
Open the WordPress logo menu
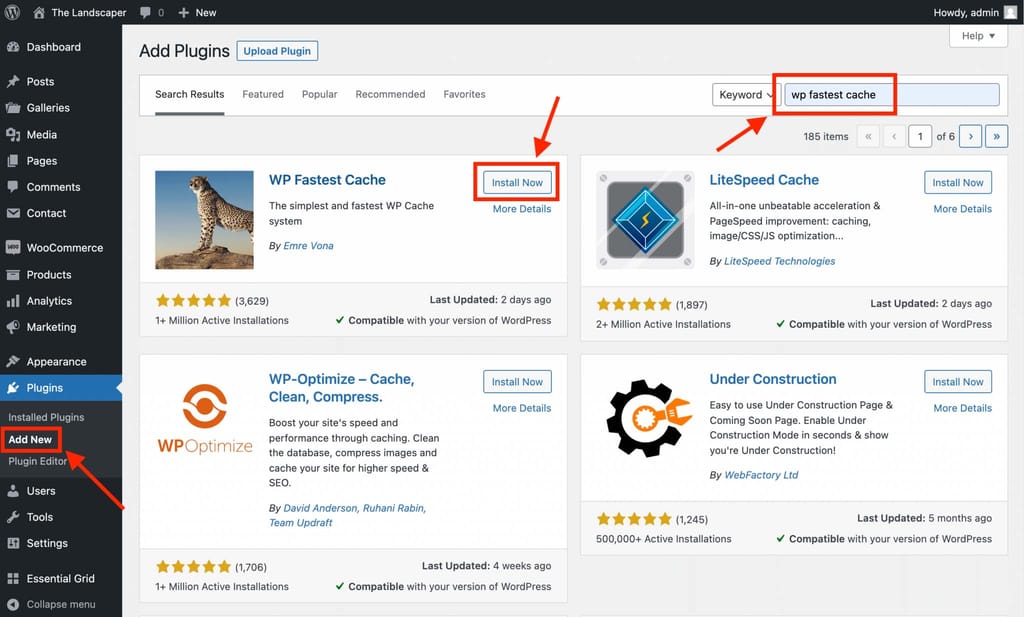coord(12,12)
